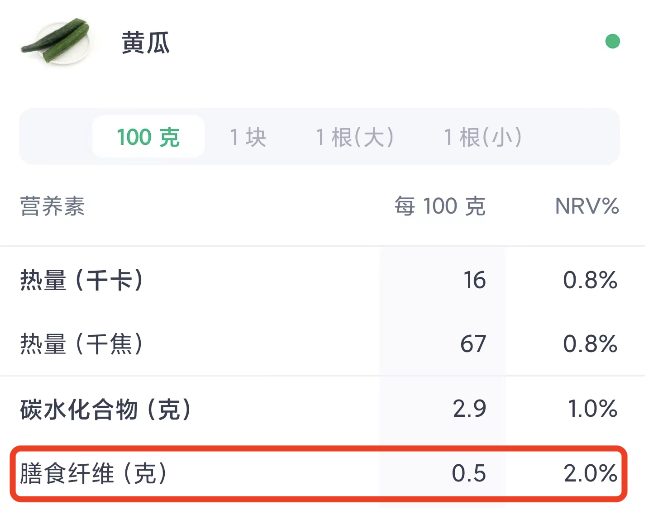
Task: Tap the cucumber food thumbnail image
Action: [x=58, y=41]
